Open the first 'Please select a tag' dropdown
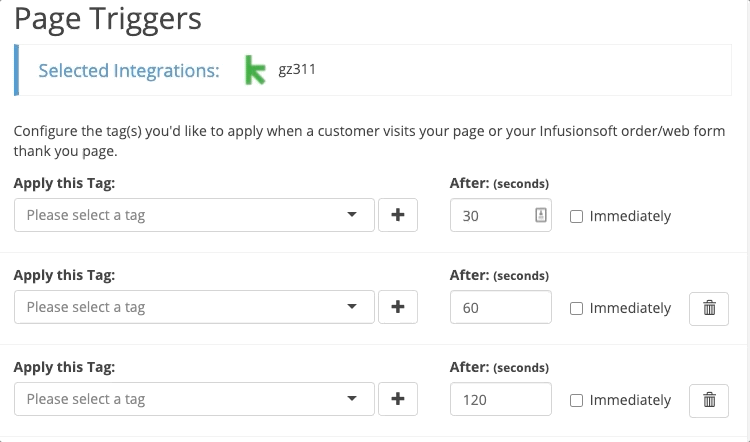 [x=194, y=215]
